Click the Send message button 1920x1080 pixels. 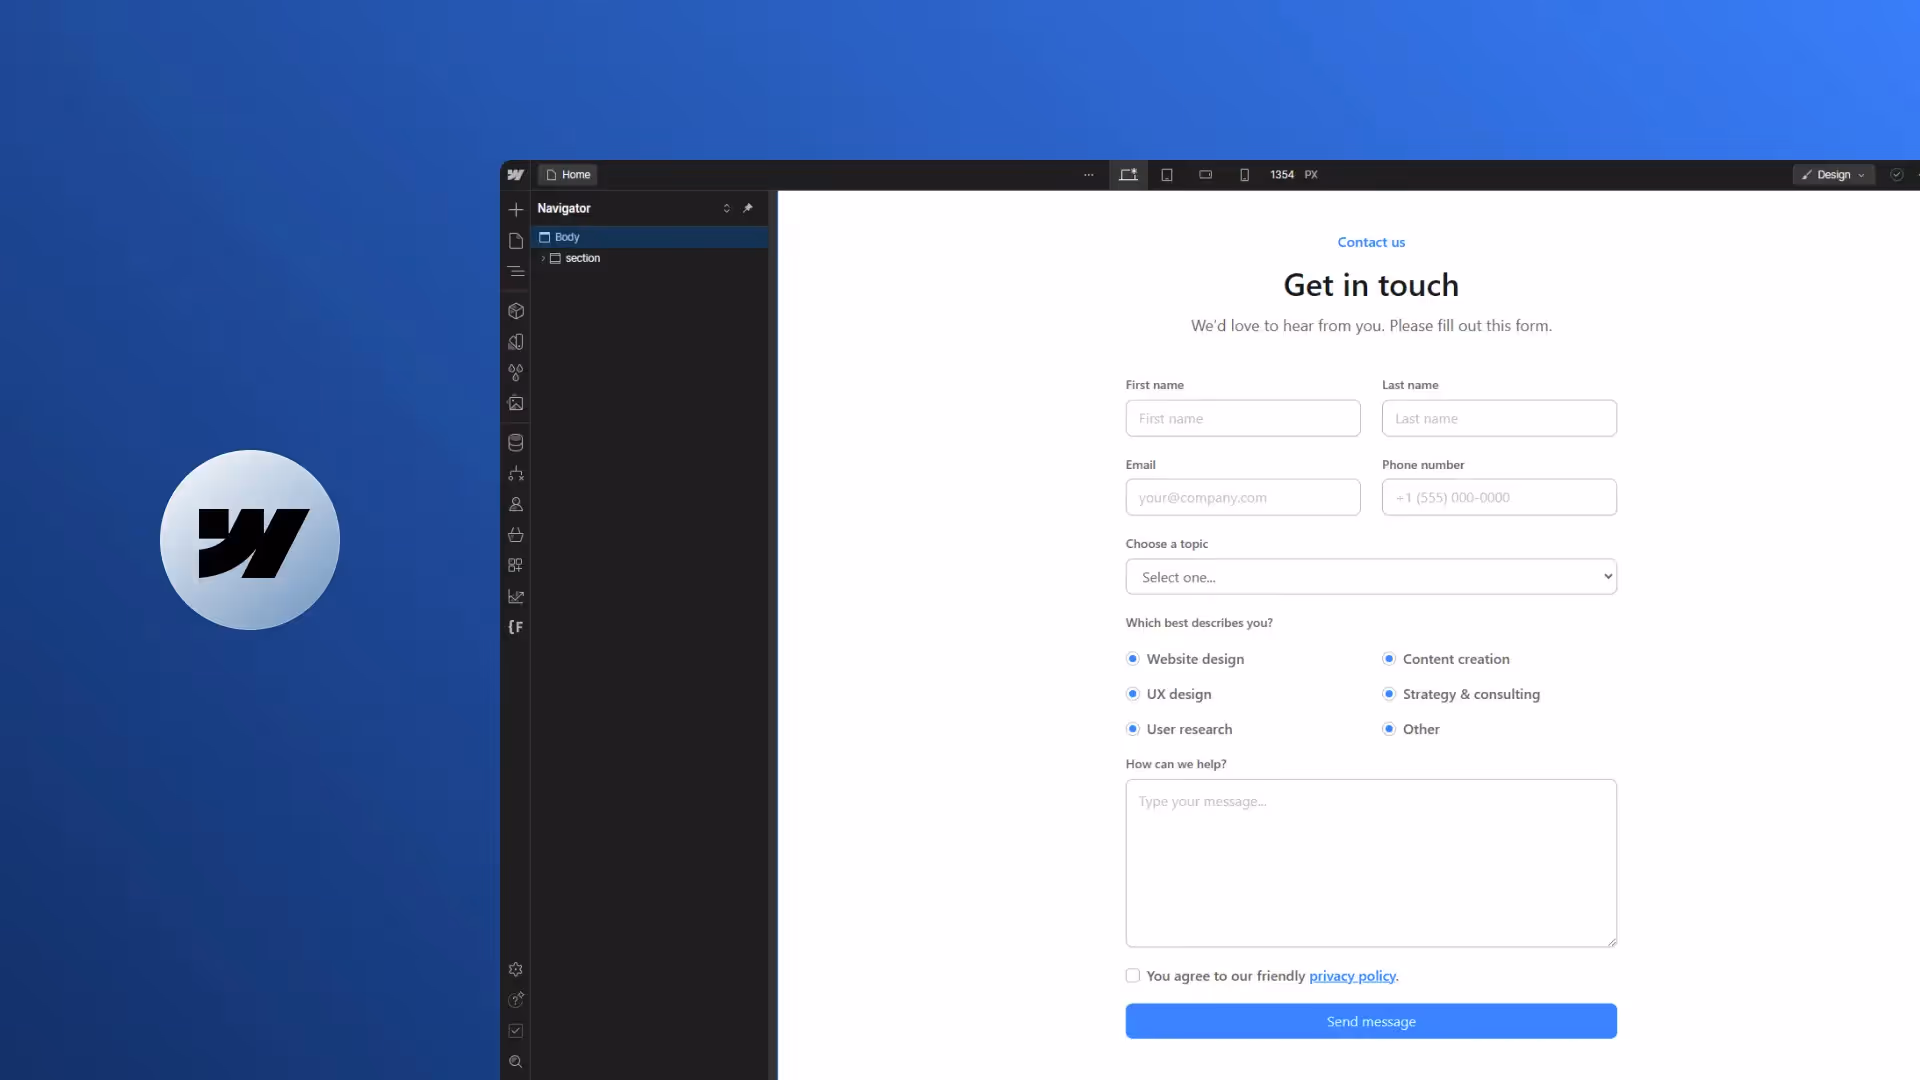tap(1371, 1021)
